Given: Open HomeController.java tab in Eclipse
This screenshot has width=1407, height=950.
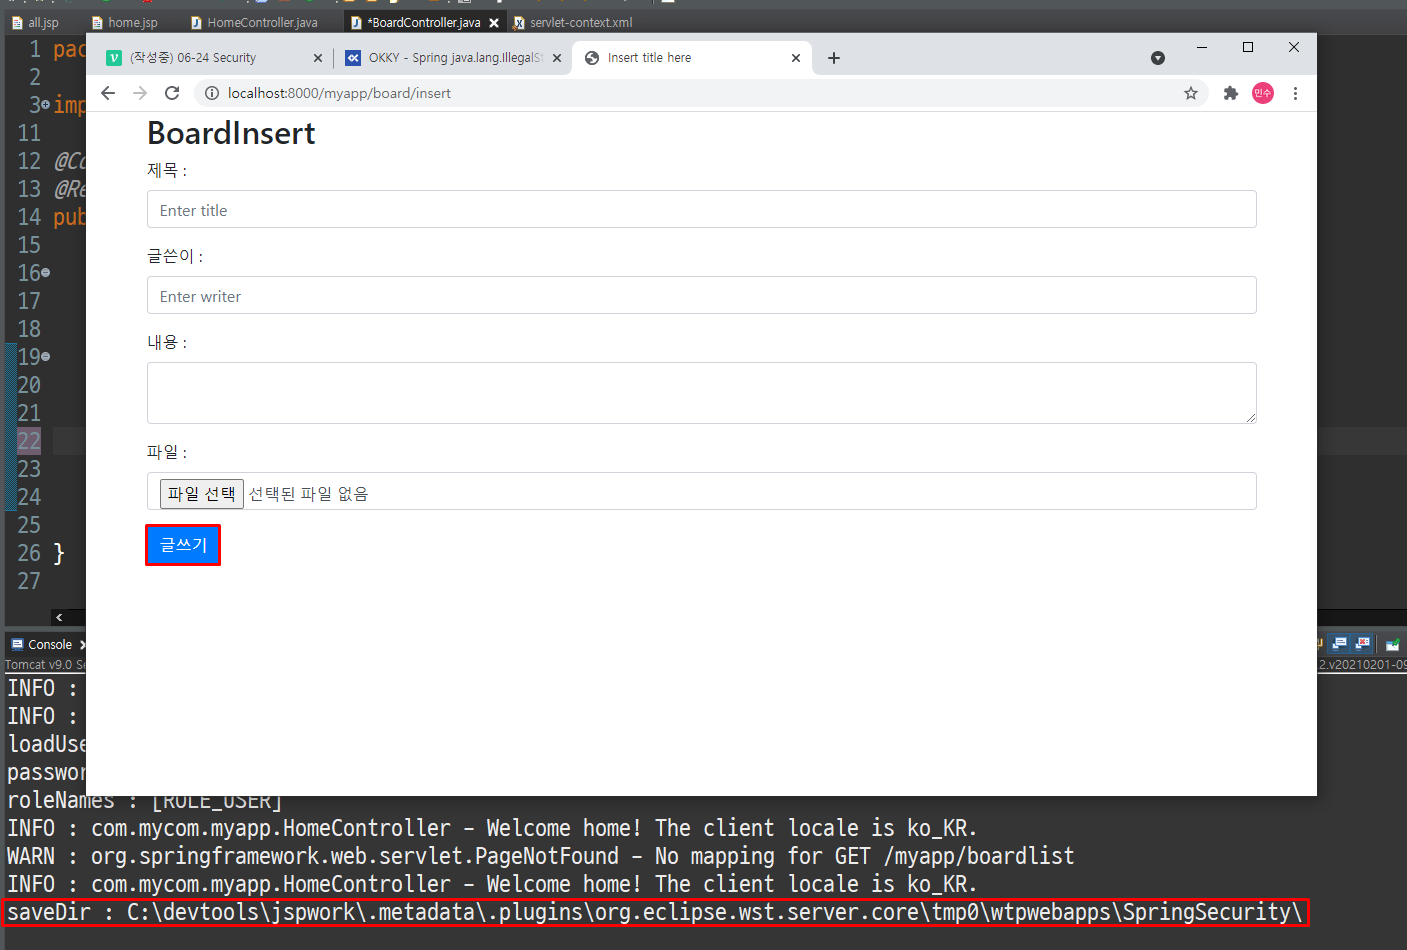Looking at the screenshot, I should pyautogui.click(x=254, y=22).
